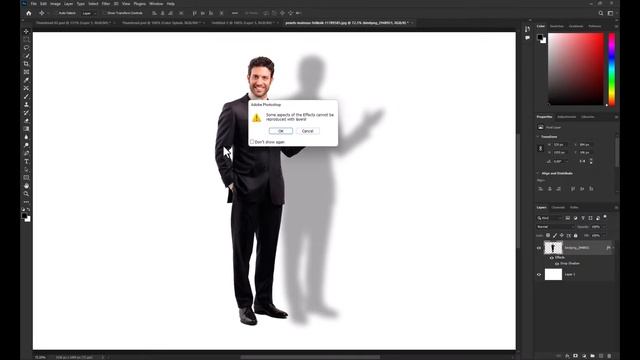Select the Clone Stamp tool
Image resolution: width=640 pixels, height=360 pixels.
click(x=27, y=105)
